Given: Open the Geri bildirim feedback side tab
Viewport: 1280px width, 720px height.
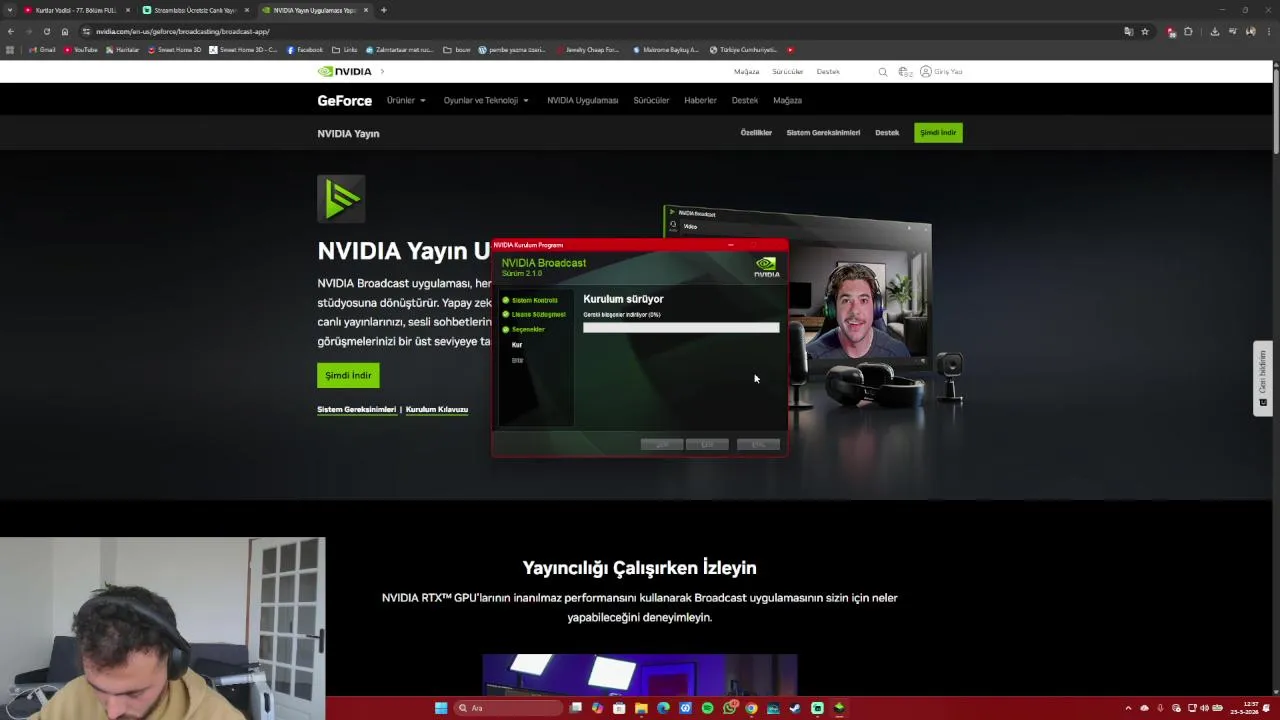Looking at the screenshot, I should click(1262, 378).
